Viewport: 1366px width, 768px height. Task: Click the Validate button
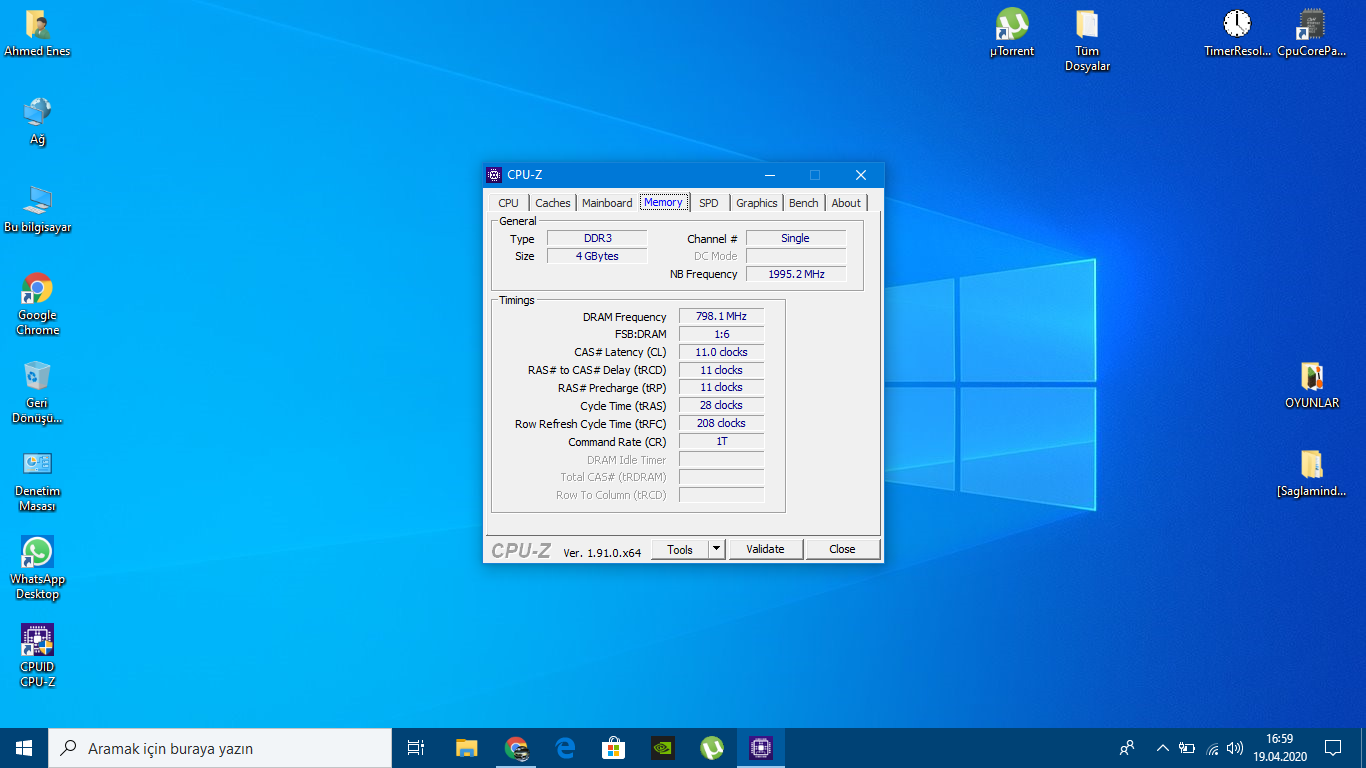click(x=765, y=549)
